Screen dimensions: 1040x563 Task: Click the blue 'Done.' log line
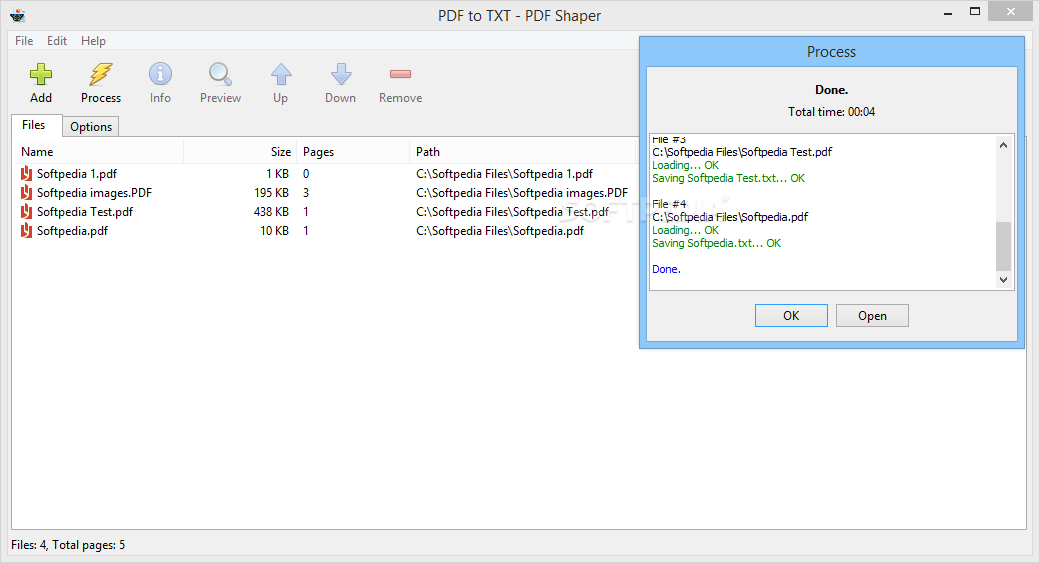point(666,269)
